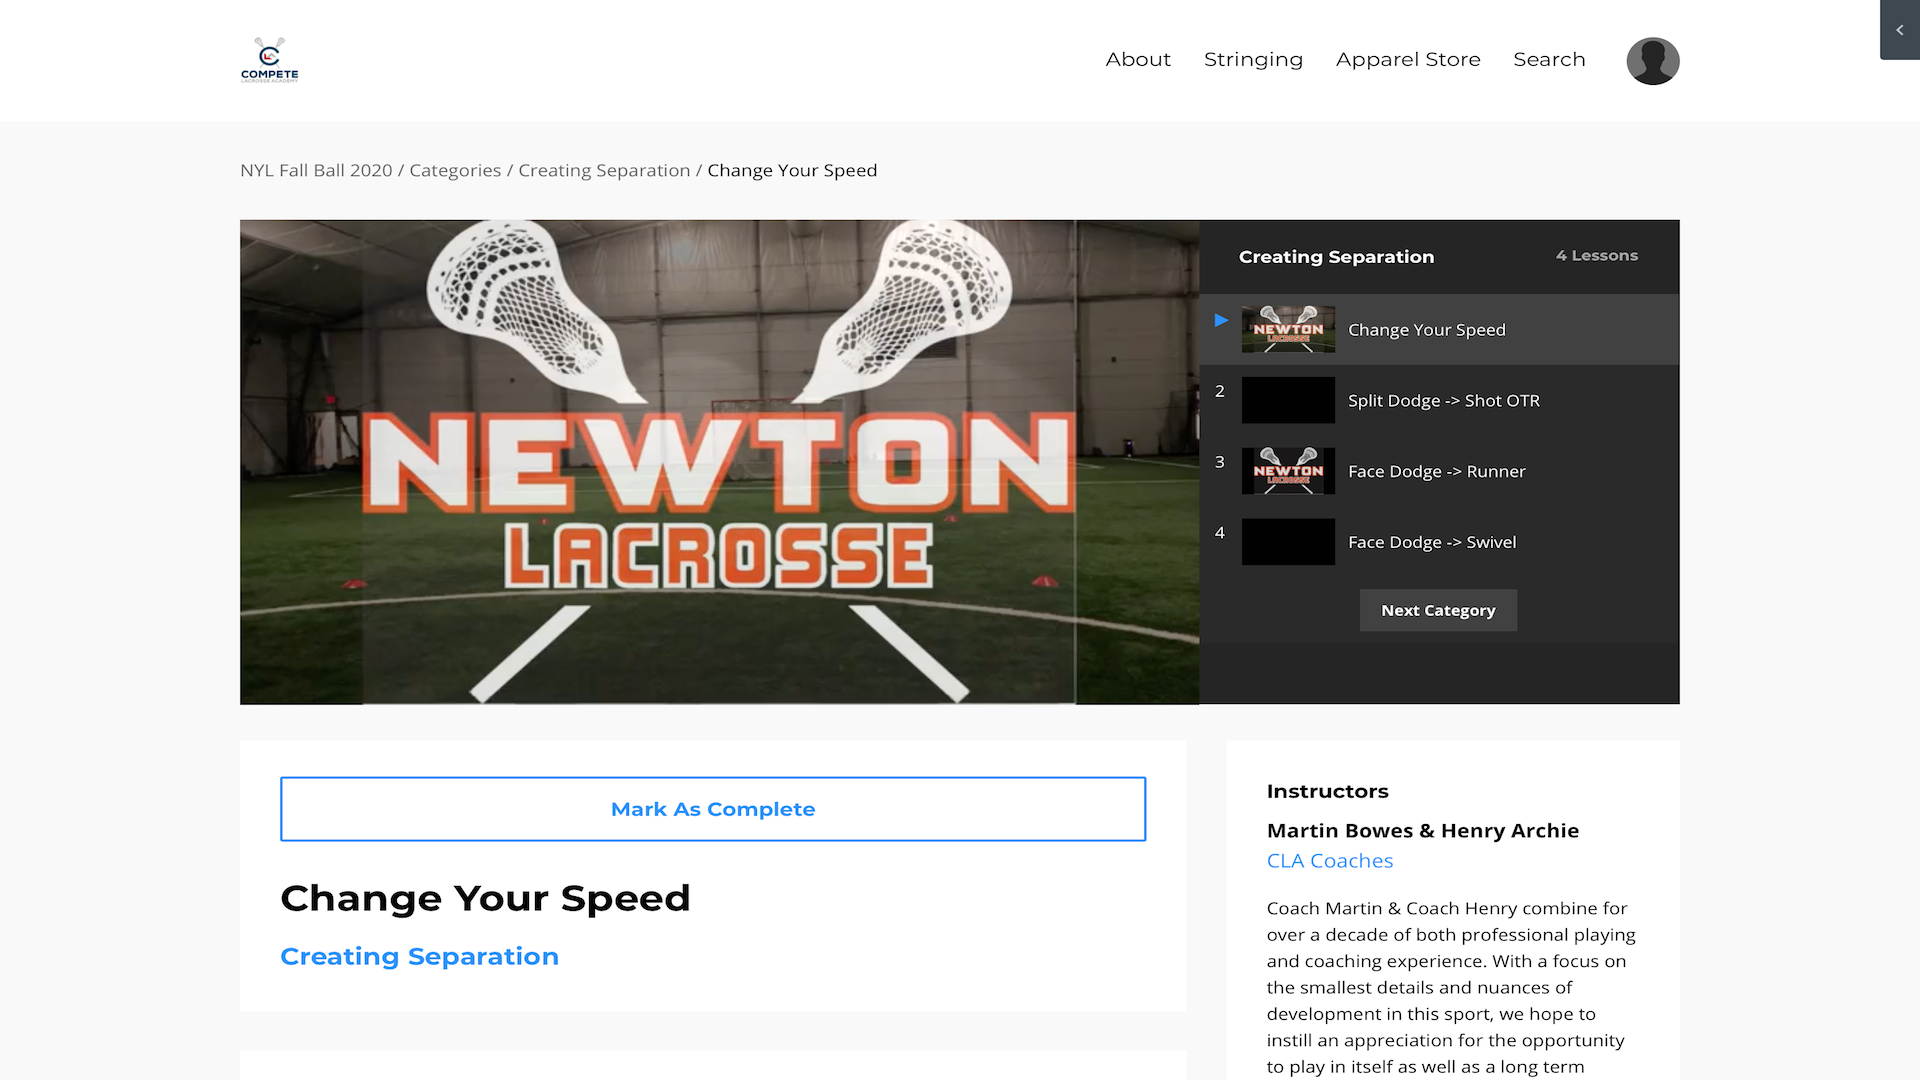1920x1080 pixels.
Task: Expand the collapsed side panel chevron
Action: coord(1899,30)
